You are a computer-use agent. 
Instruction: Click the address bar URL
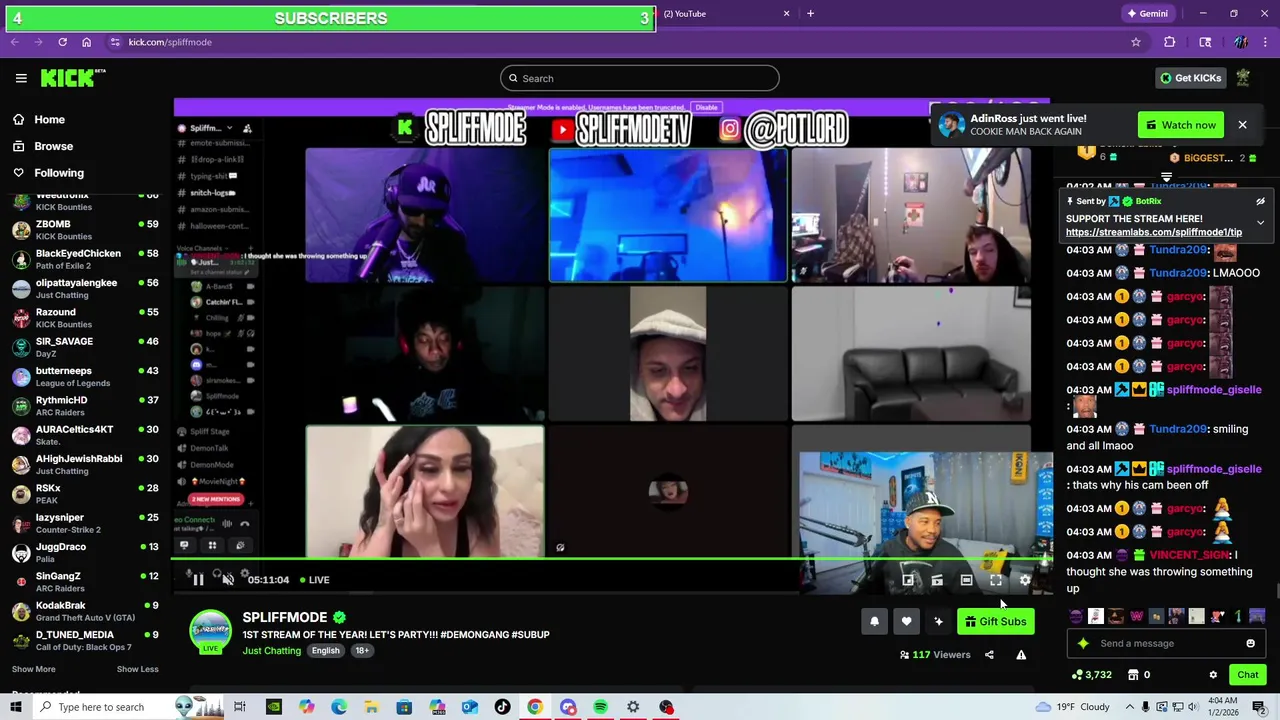(170, 42)
